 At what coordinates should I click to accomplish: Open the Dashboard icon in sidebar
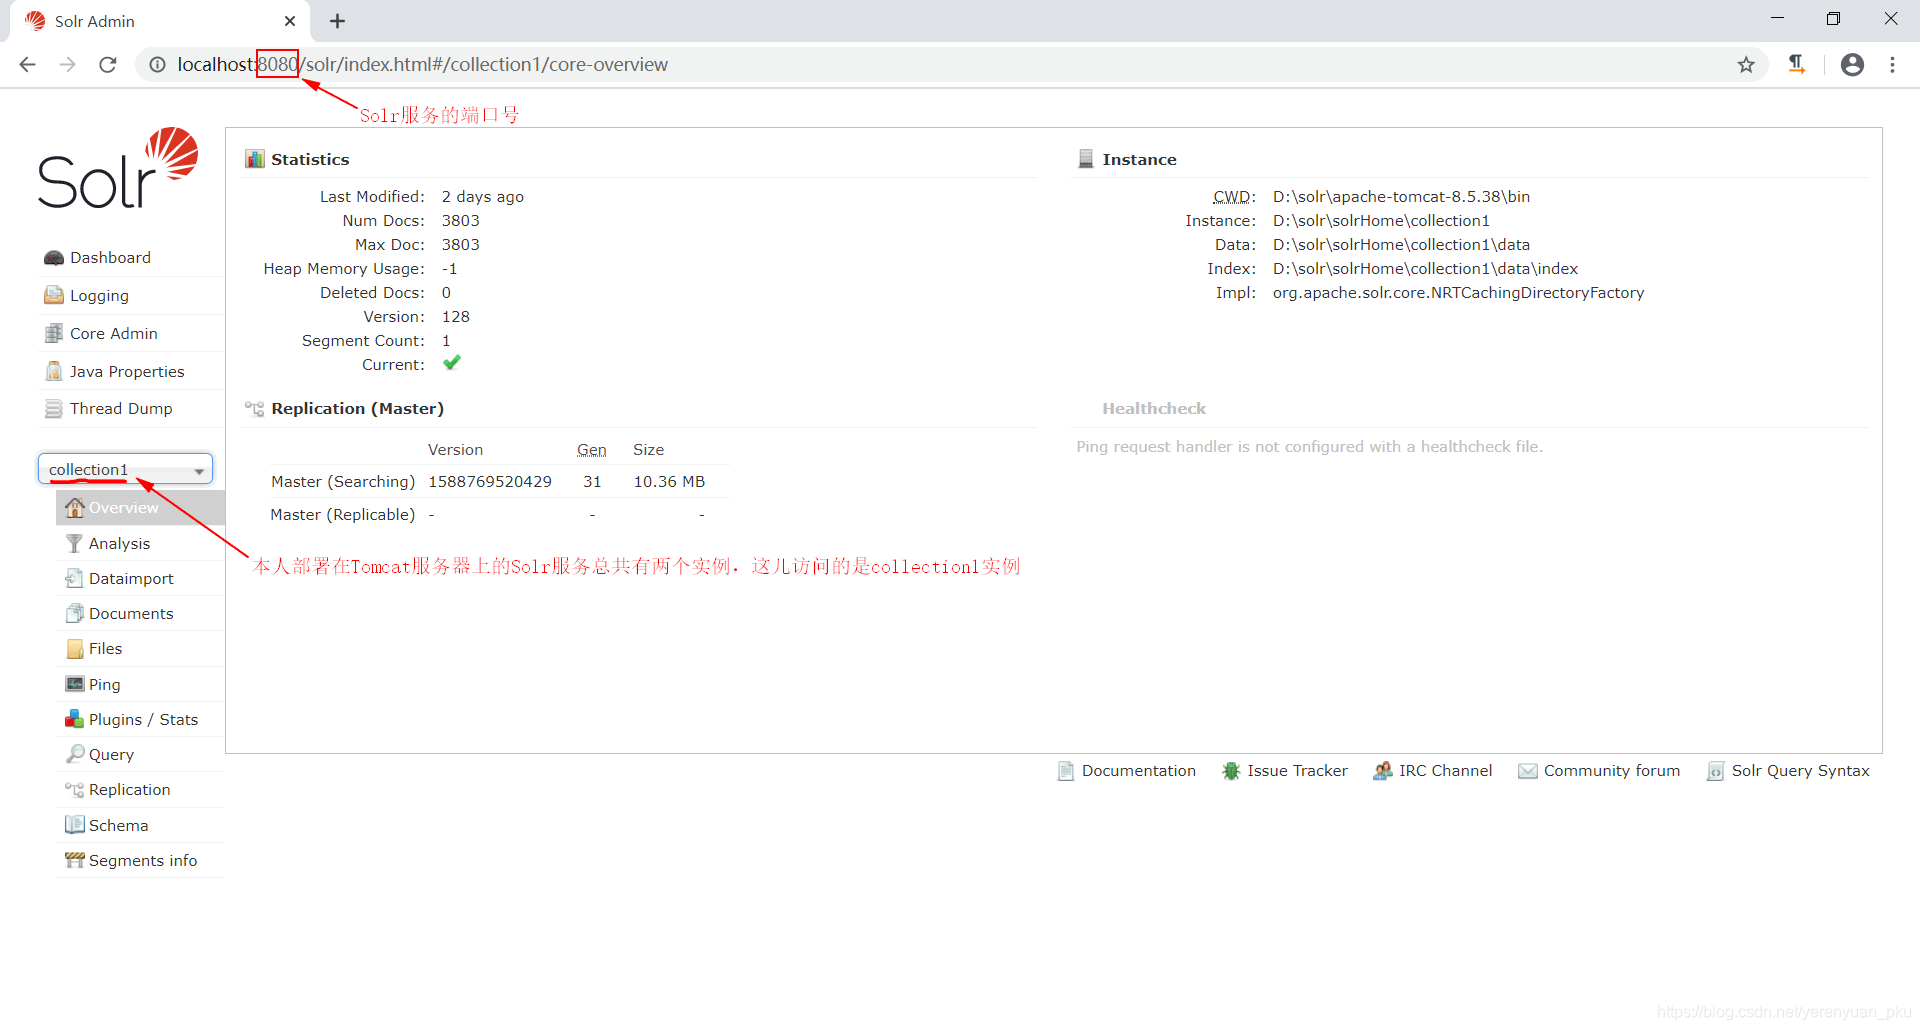click(x=54, y=258)
